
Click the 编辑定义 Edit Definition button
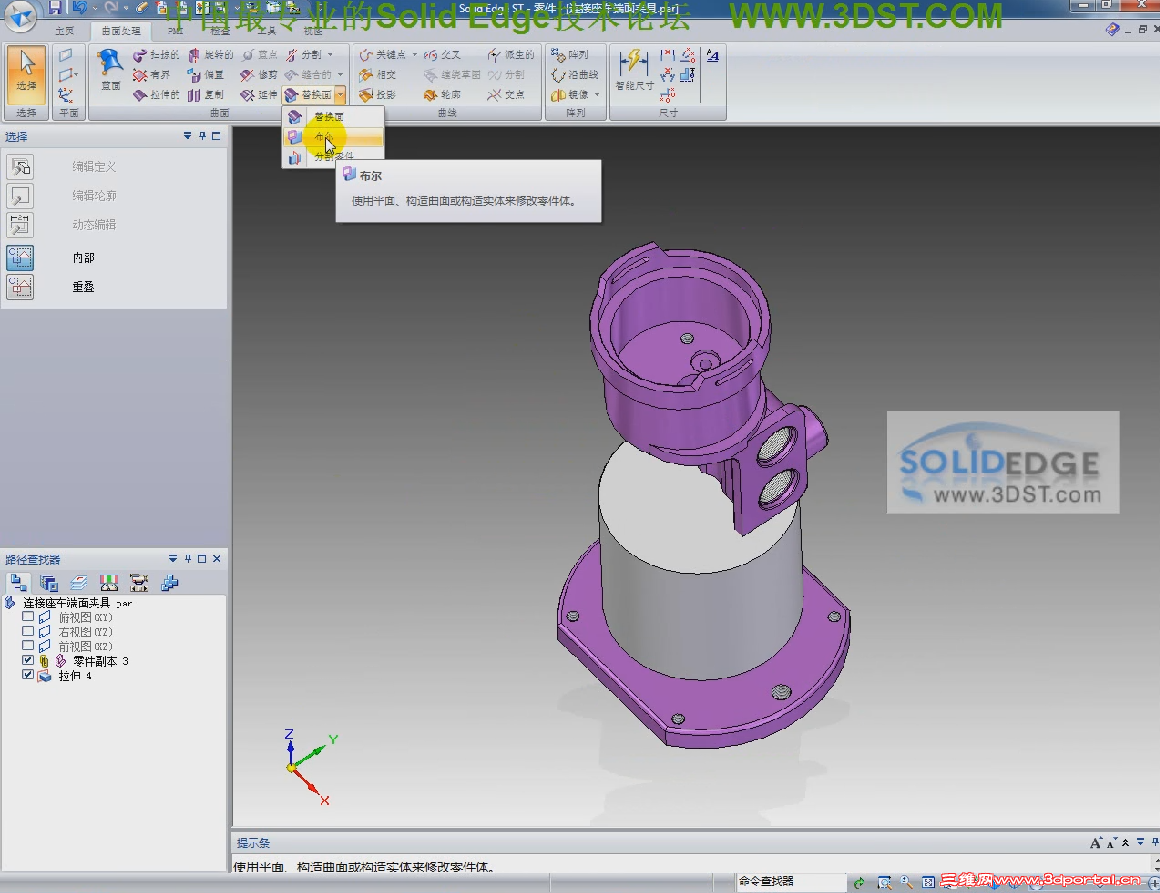coord(20,166)
